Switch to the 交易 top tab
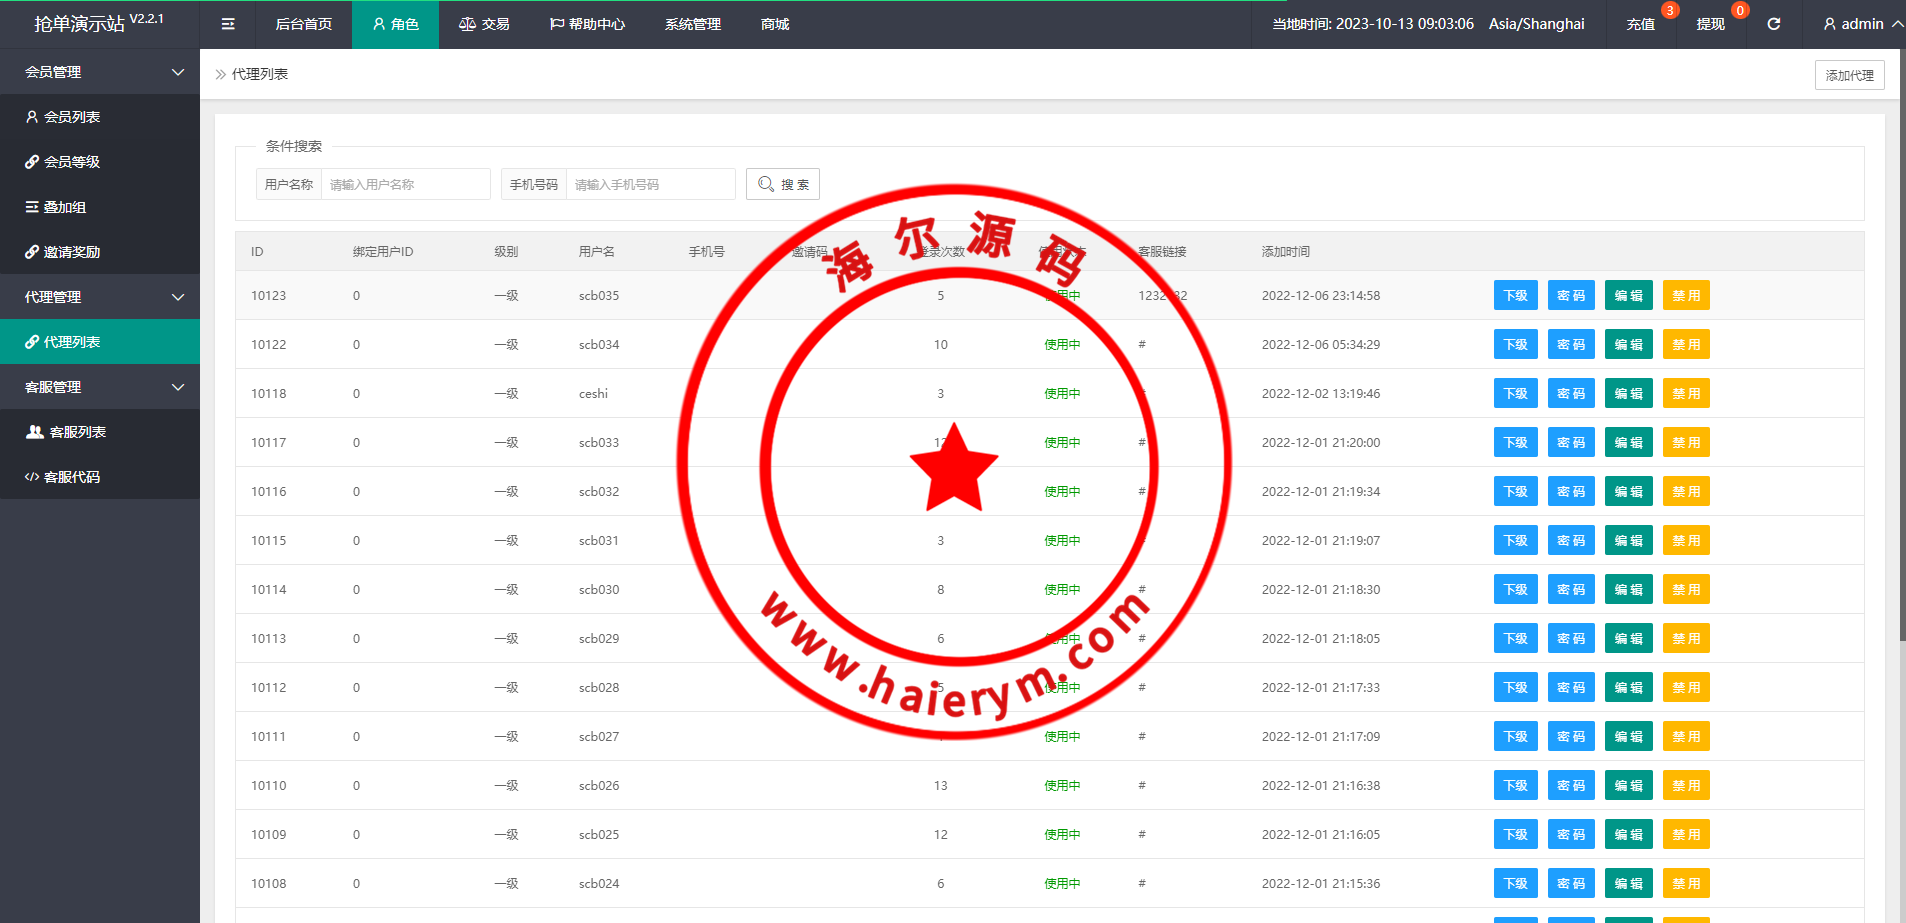This screenshot has height=923, width=1906. click(x=484, y=24)
